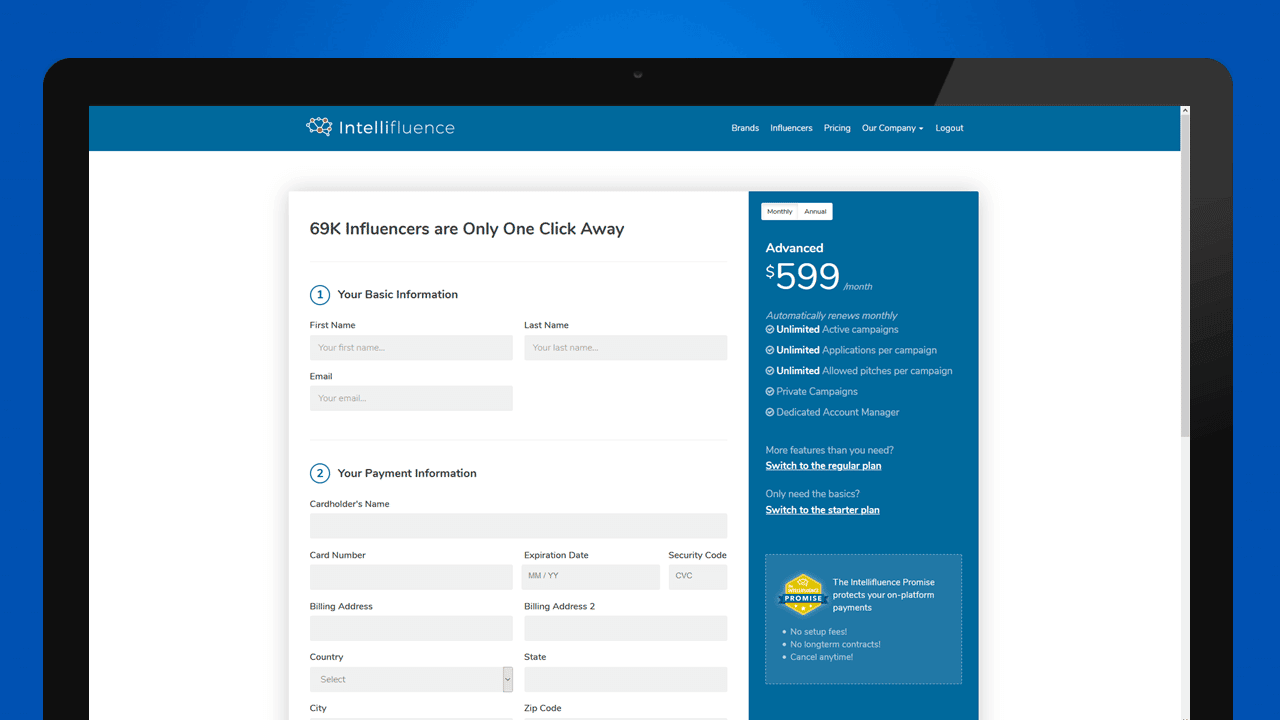Click the checkmark icon beside Dedicated Account Manager

[x=770, y=412]
